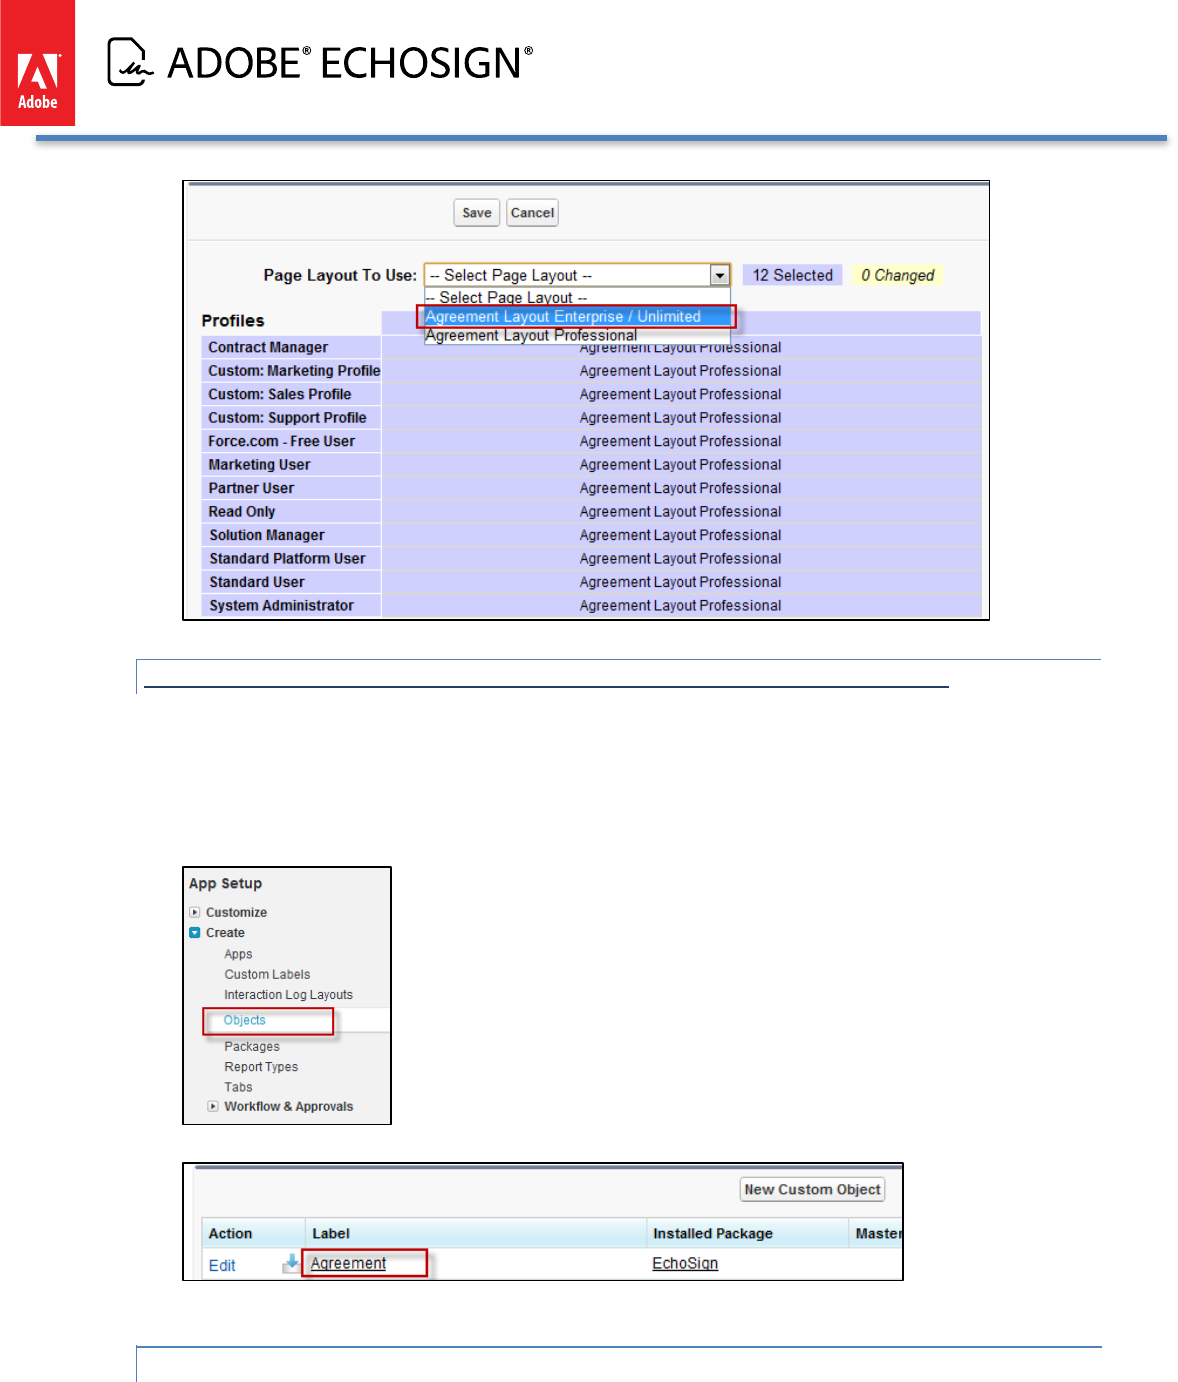Click Read Only's Agreement Layout Professional cell
Image resolution: width=1178 pixels, height=1382 pixels.
pyautogui.click(x=680, y=512)
